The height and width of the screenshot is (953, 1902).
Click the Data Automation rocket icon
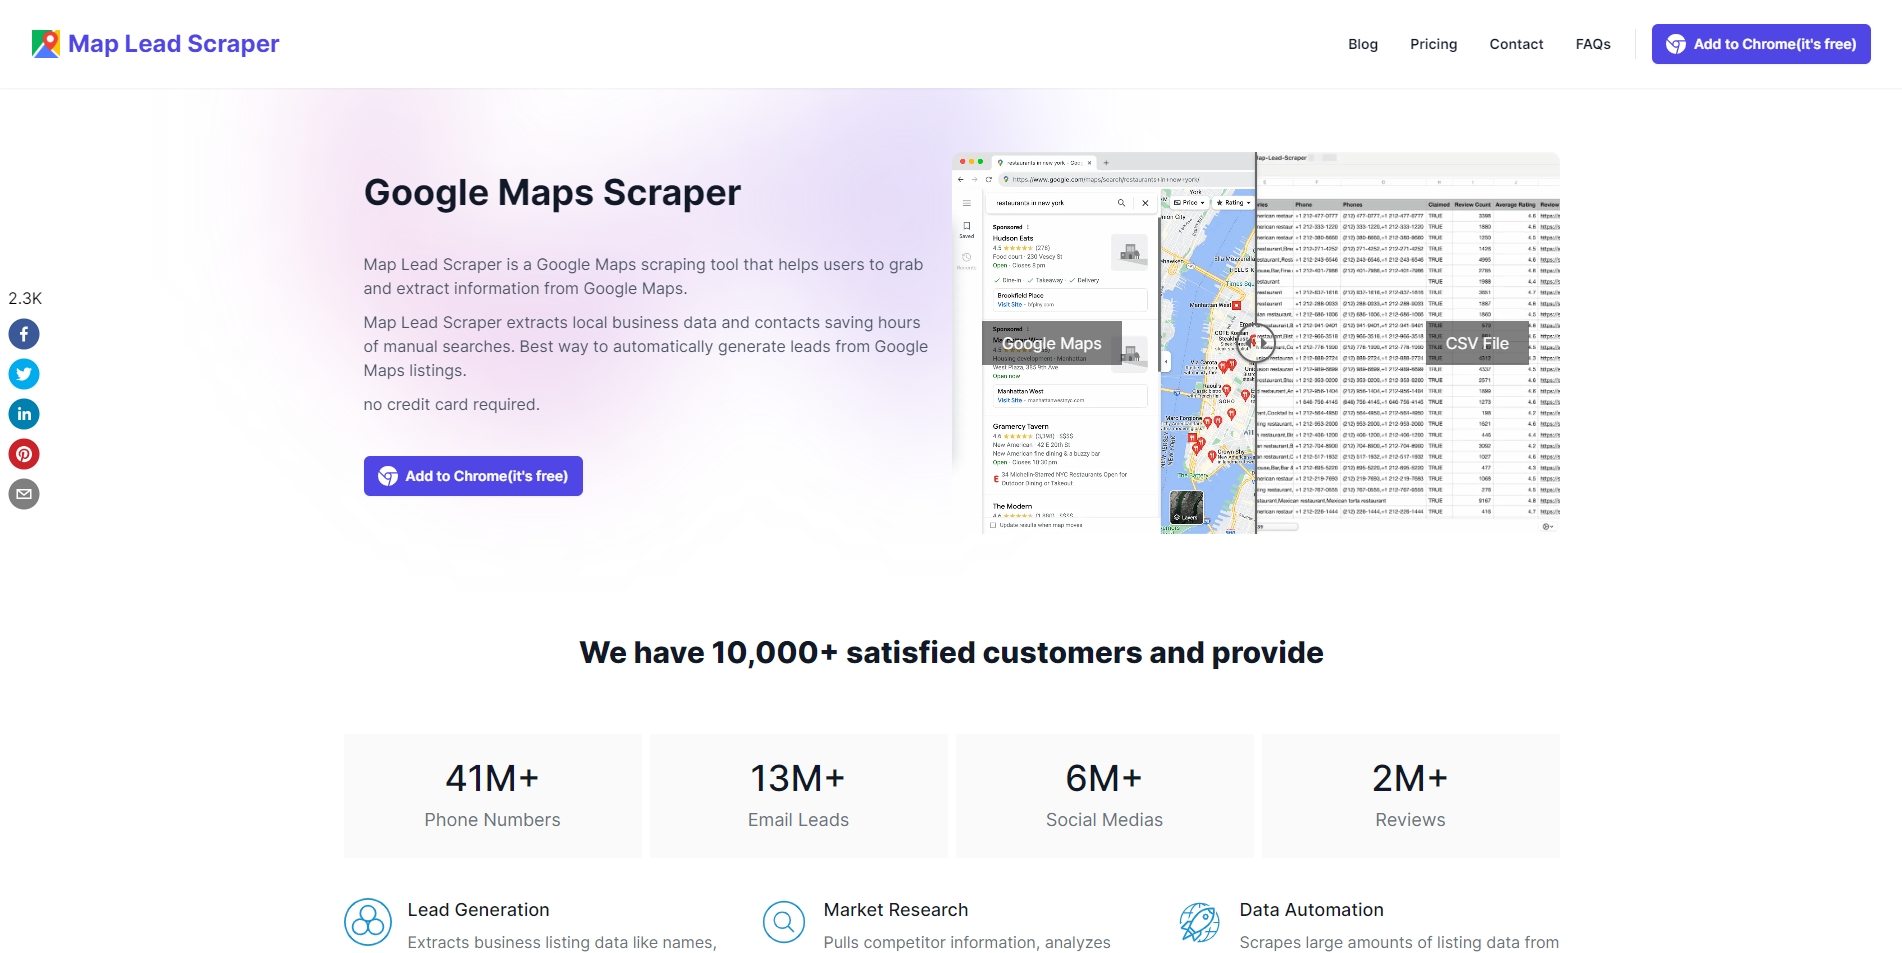coord(1200,922)
